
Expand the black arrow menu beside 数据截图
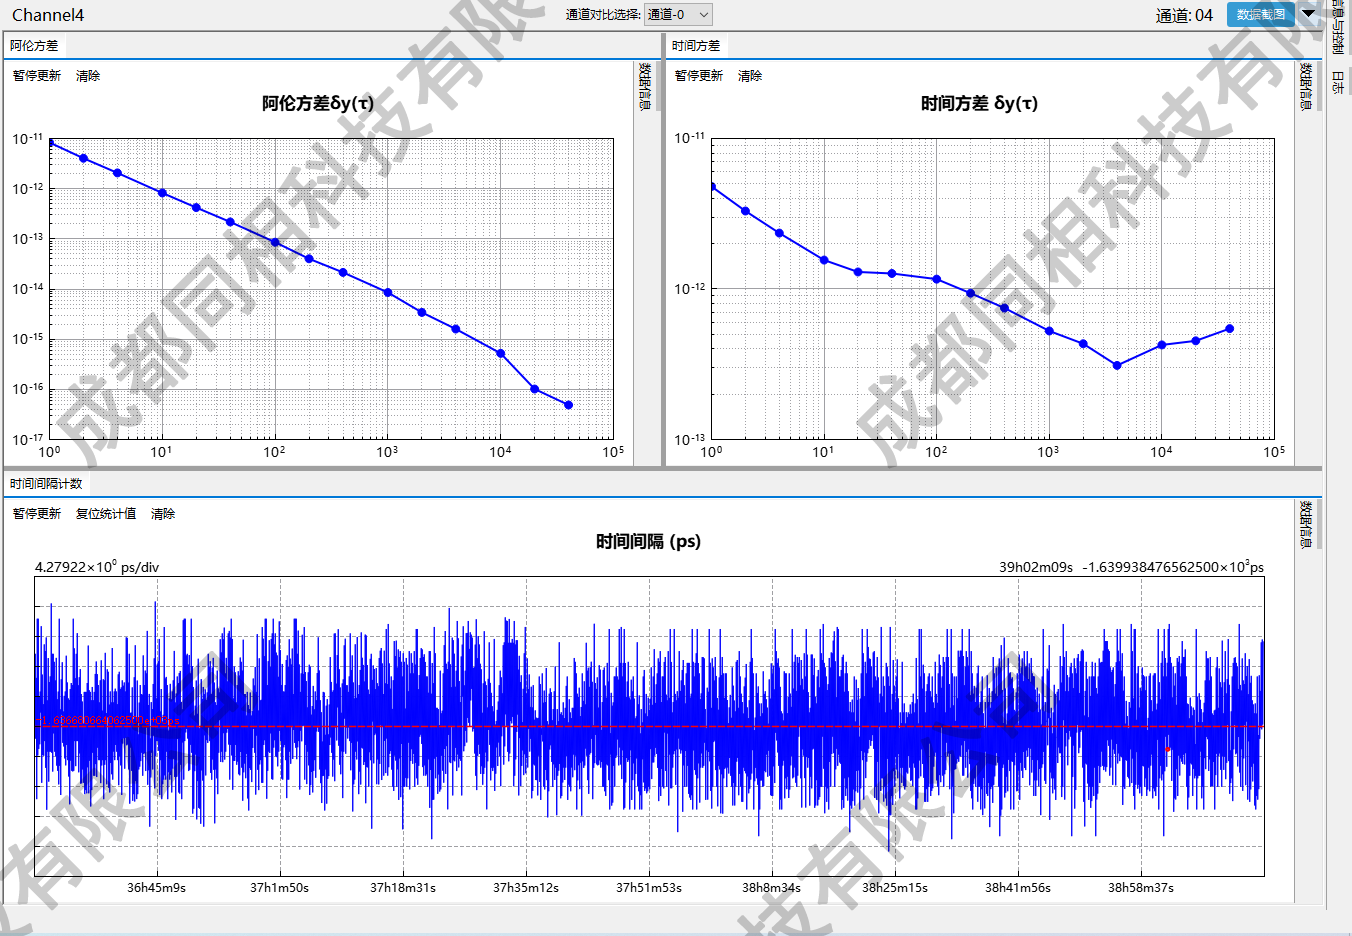[1308, 14]
